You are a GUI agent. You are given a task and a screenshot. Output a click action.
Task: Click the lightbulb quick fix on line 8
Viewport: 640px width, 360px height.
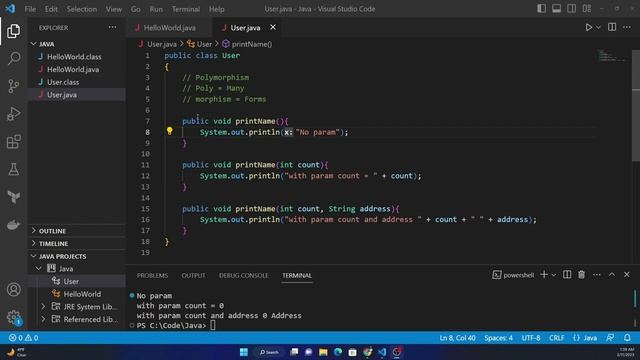pos(169,131)
